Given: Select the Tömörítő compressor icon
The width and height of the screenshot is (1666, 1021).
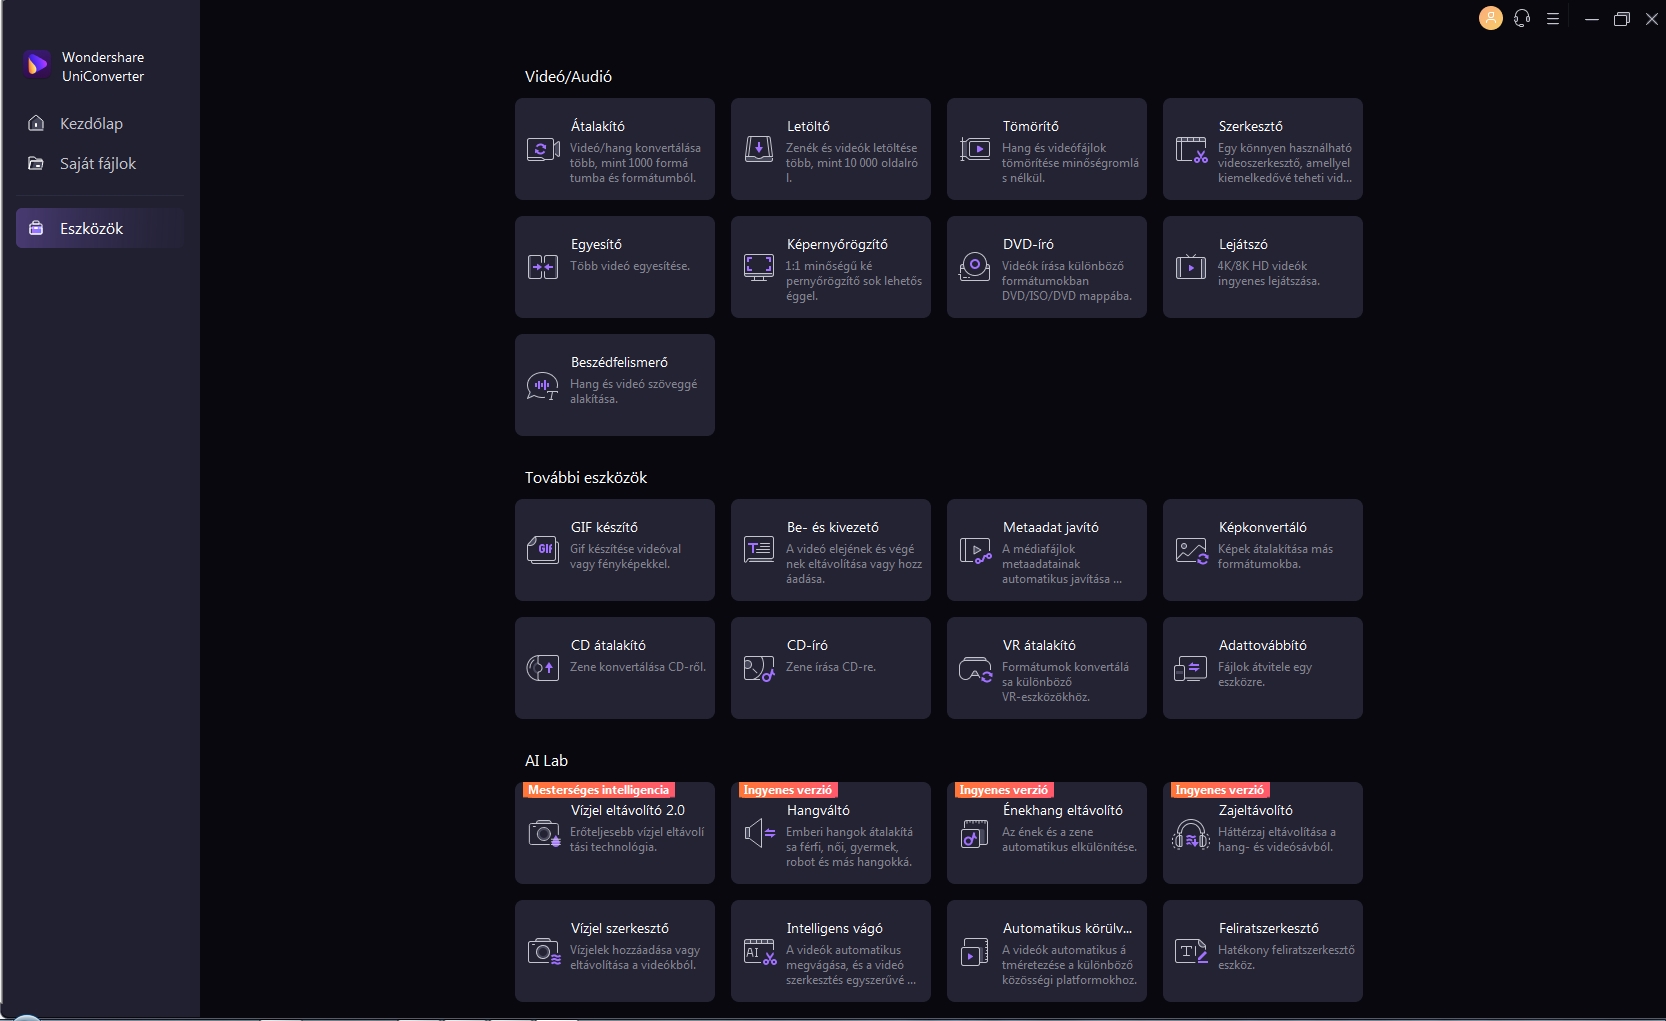Looking at the screenshot, I should pyautogui.click(x=975, y=150).
